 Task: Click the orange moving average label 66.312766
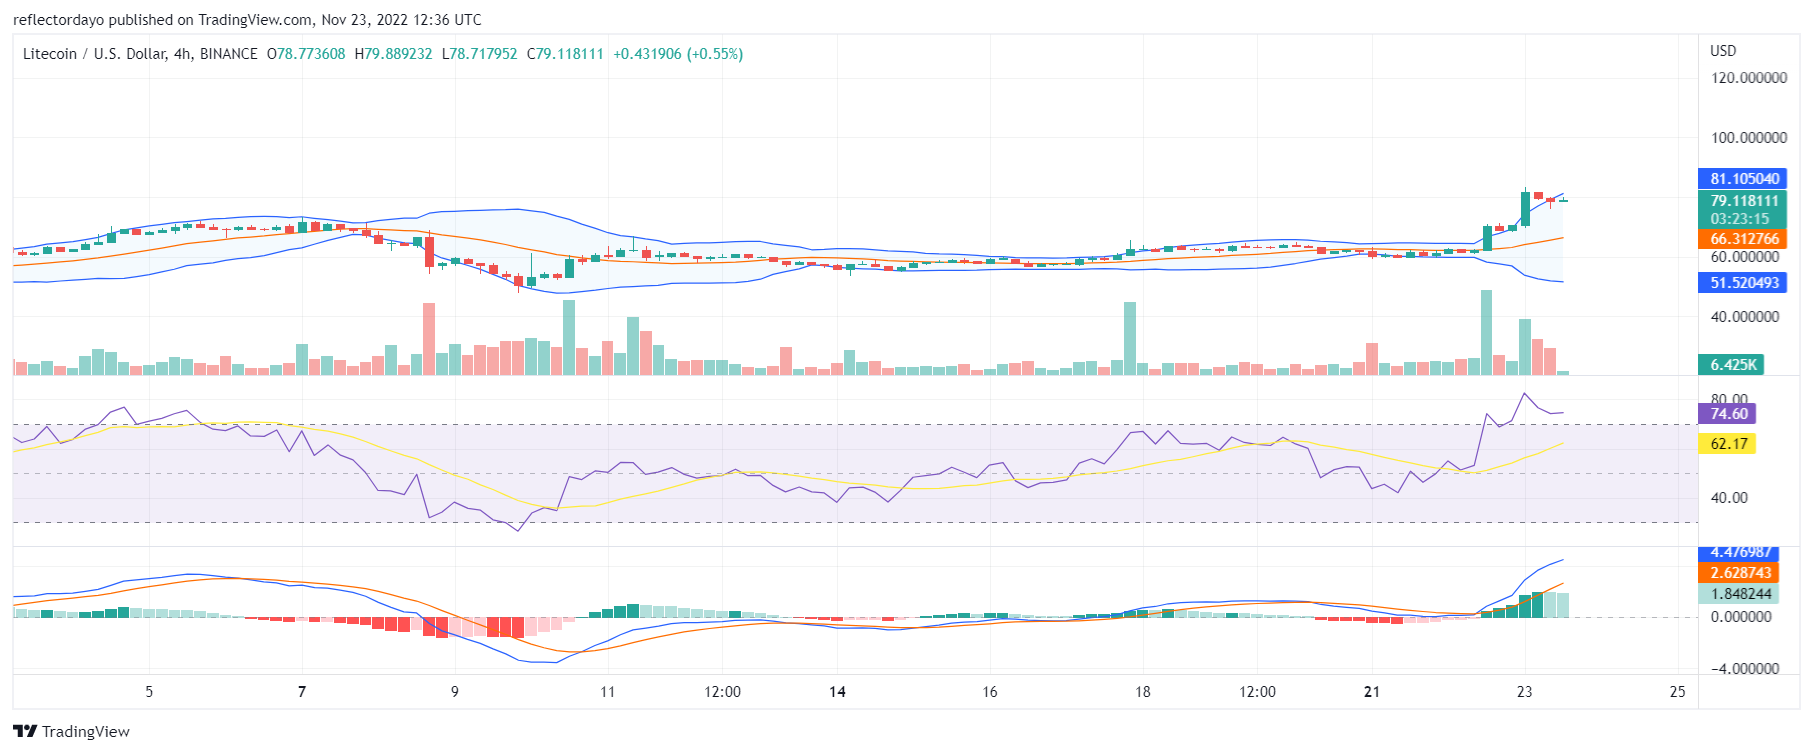pos(1742,239)
